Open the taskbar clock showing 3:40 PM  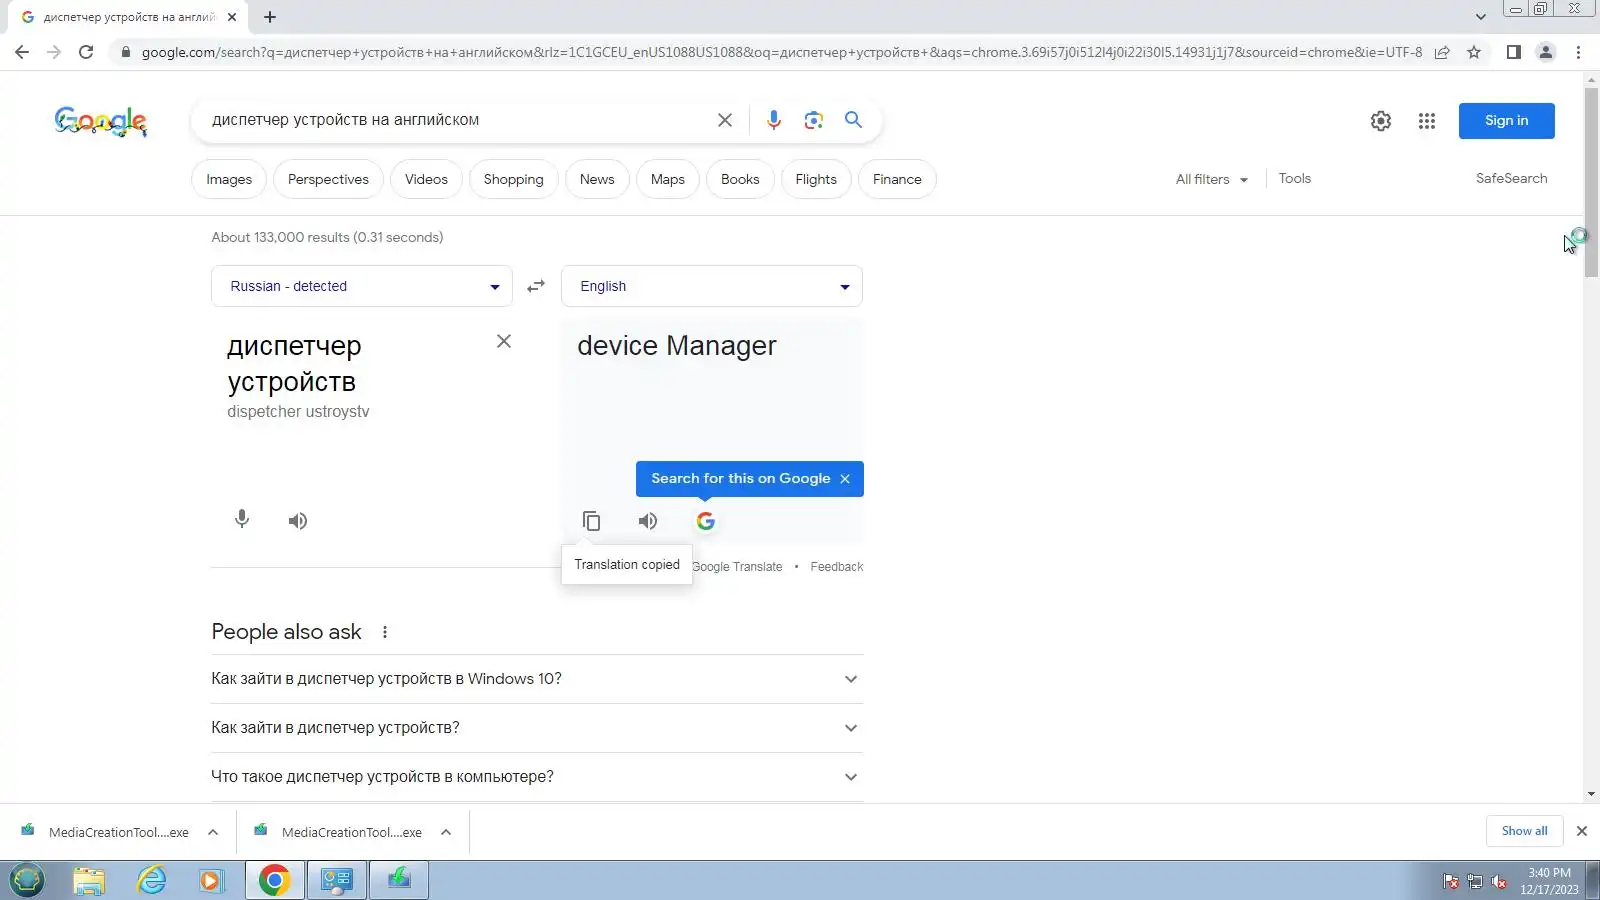(x=1549, y=881)
